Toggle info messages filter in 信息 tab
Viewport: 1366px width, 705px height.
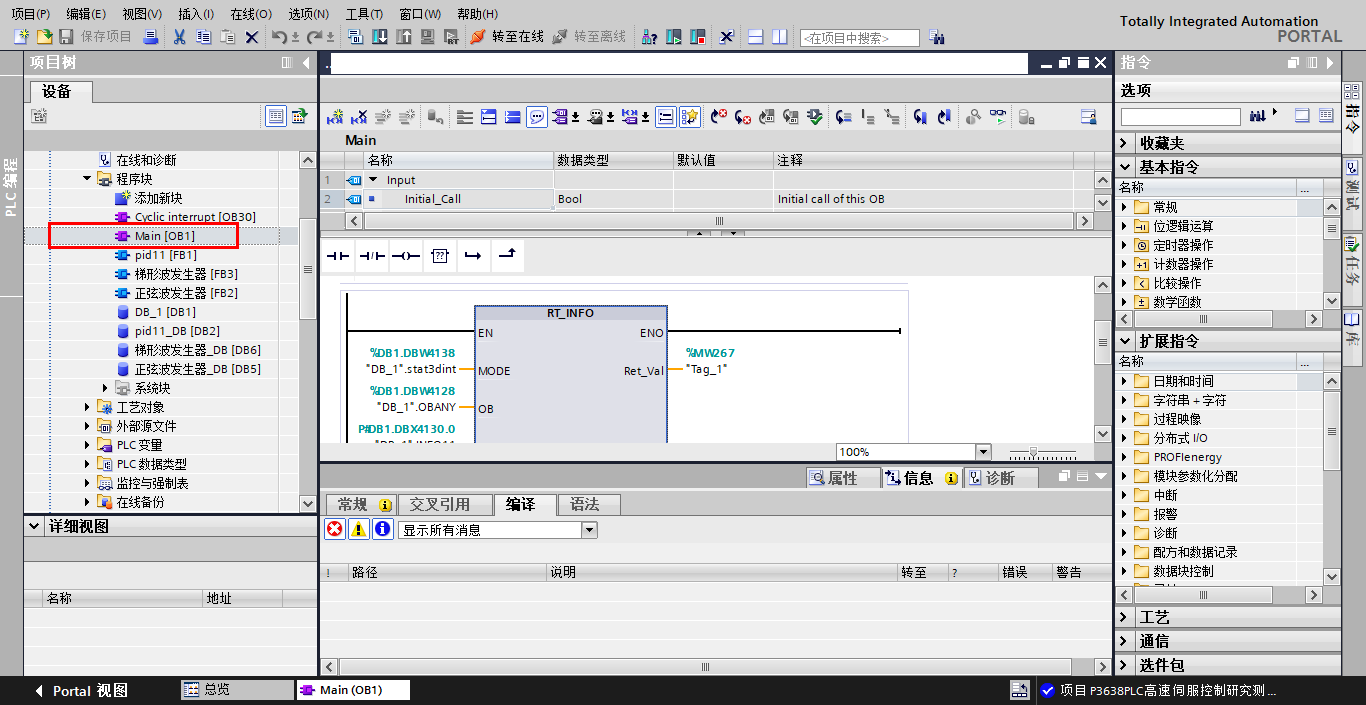pyautogui.click(x=383, y=530)
